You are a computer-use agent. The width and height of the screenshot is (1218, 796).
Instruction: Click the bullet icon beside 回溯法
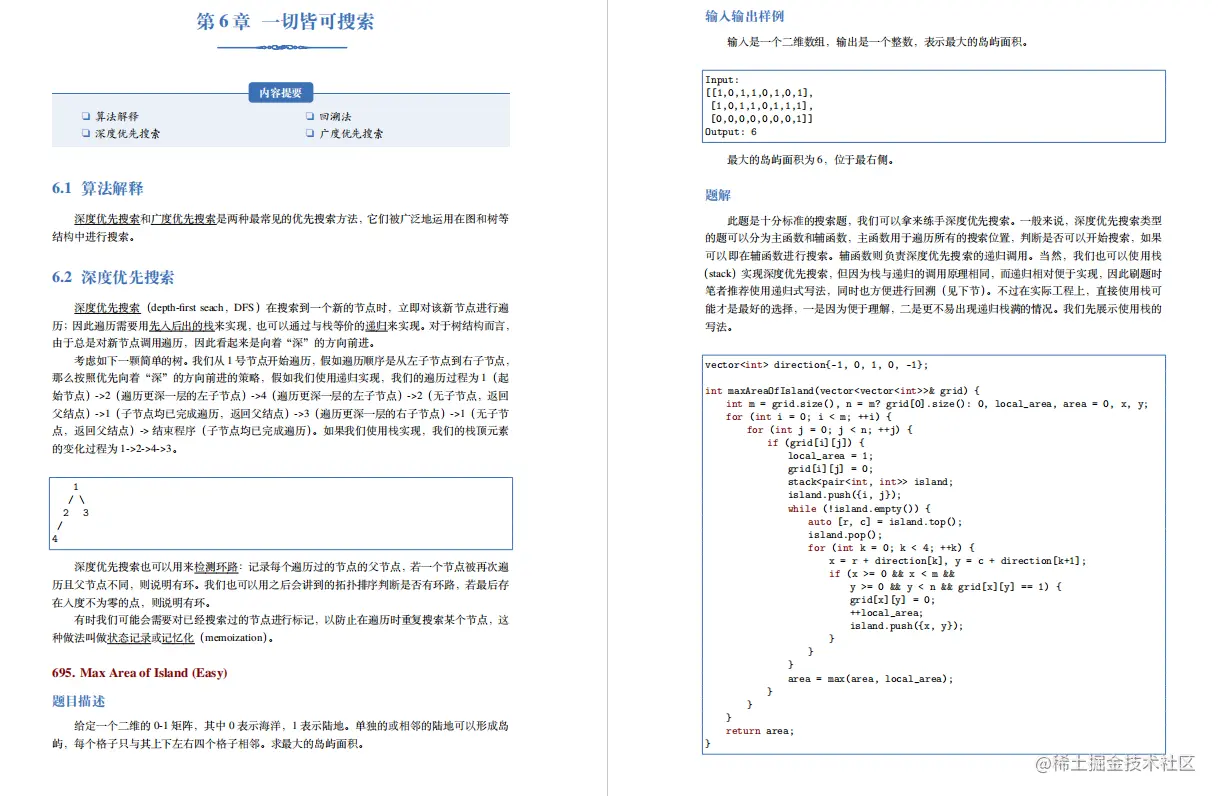[311, 115]
